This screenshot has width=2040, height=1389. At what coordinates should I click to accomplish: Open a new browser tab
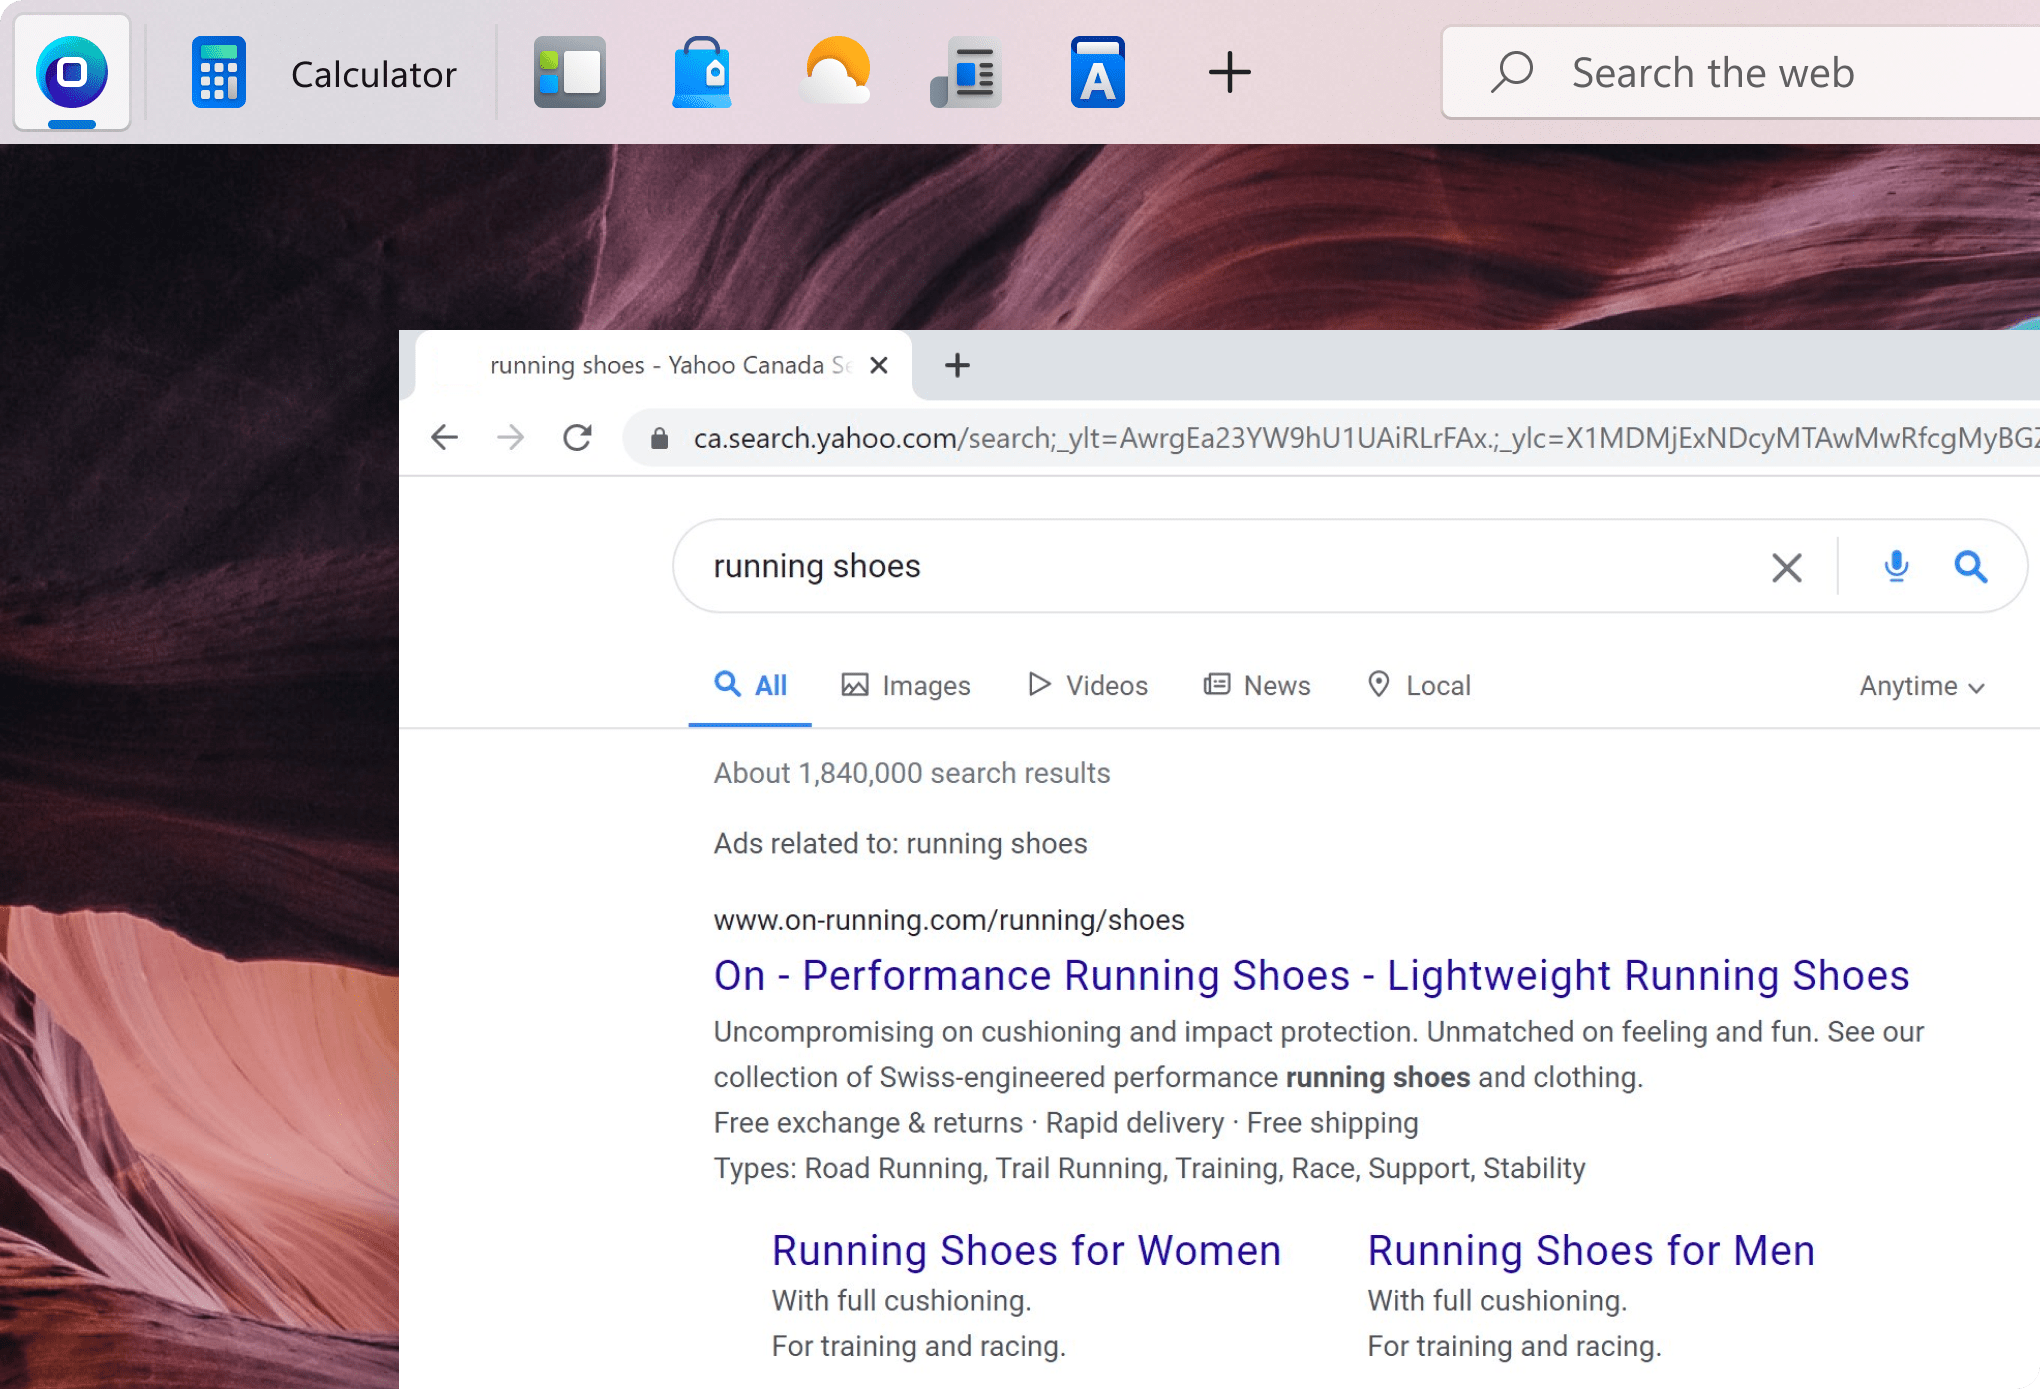point(957,366)
